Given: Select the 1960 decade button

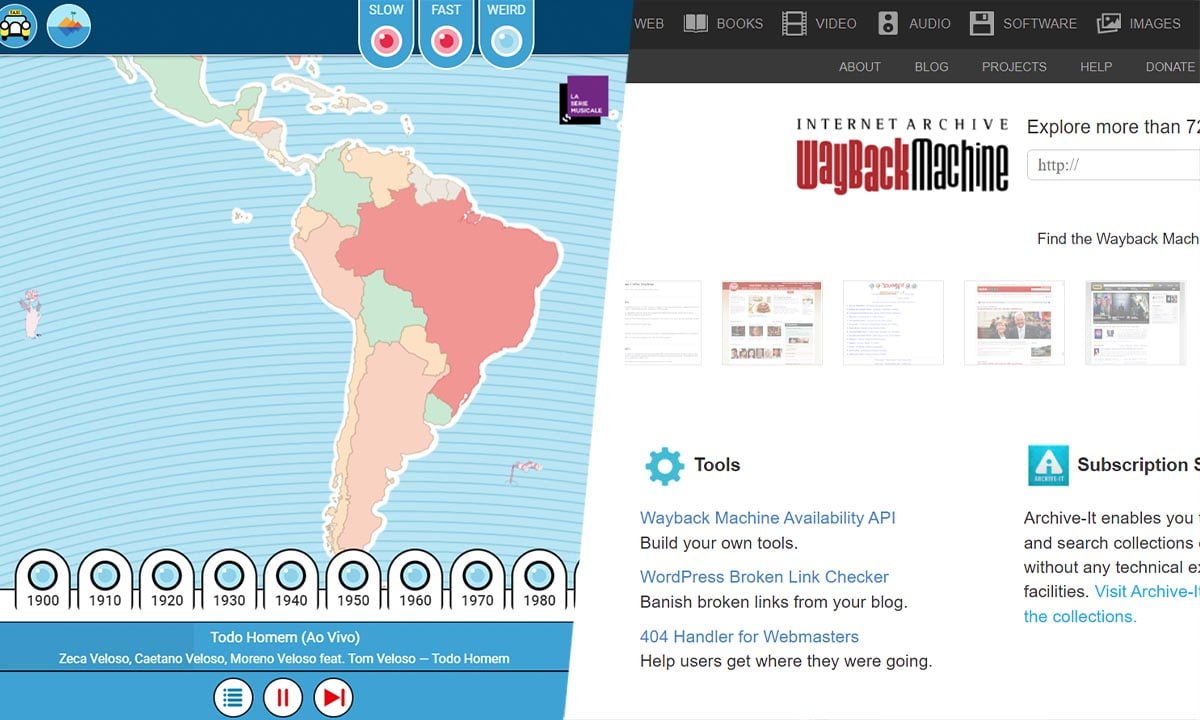Looking at the screenshot, I should [x=415, y=580].
